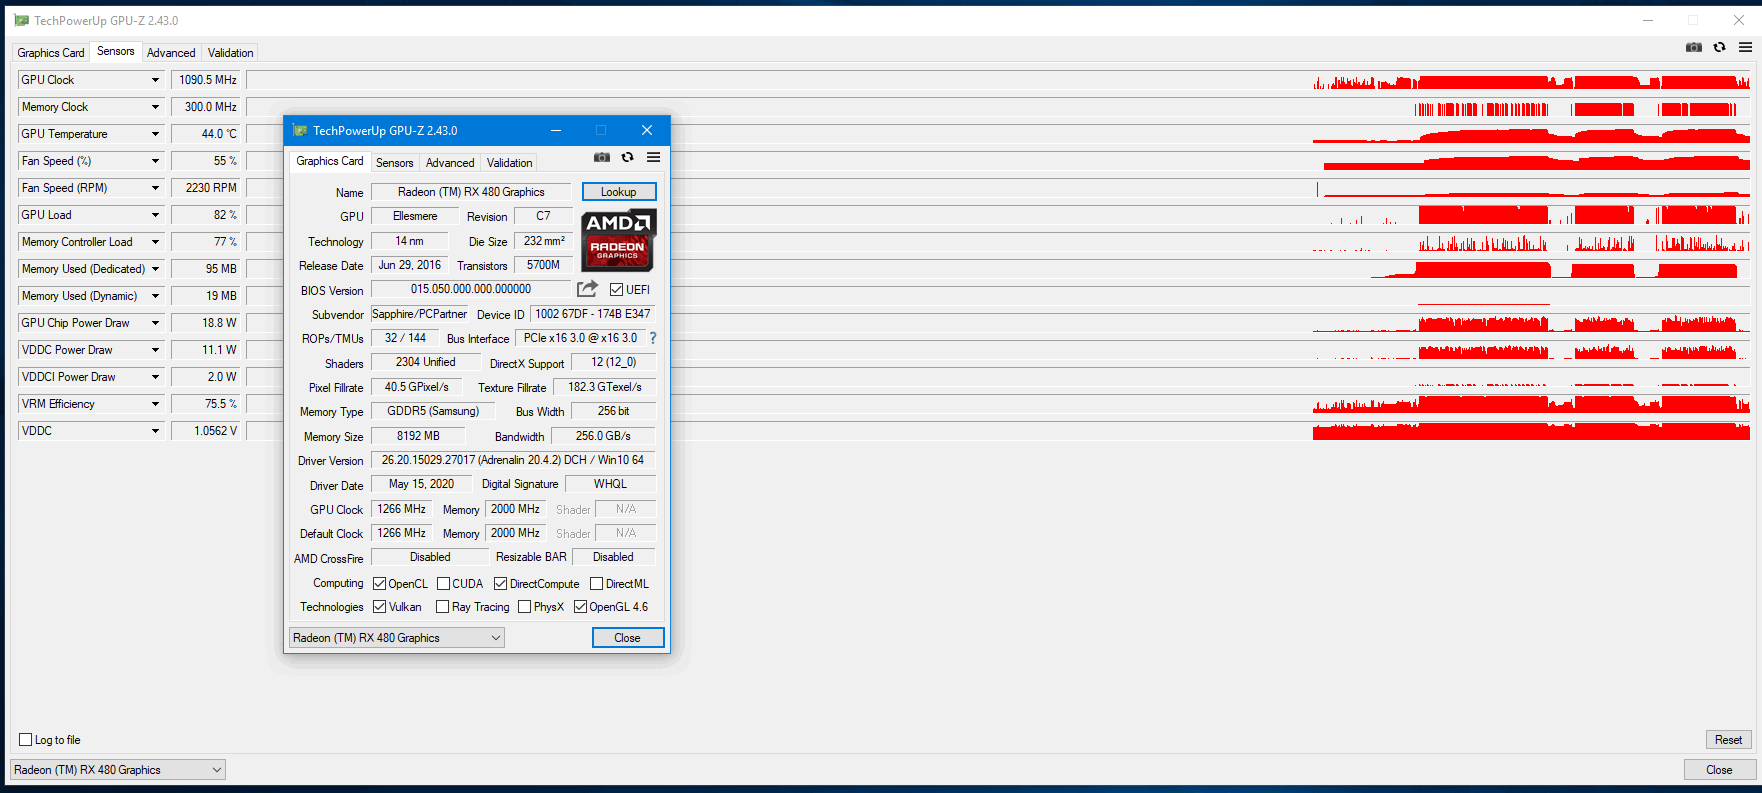This screenshot has width=1762, height=793.
Task: Click Fan Speed reading 2230 RPM
Action: pos(206,188)
